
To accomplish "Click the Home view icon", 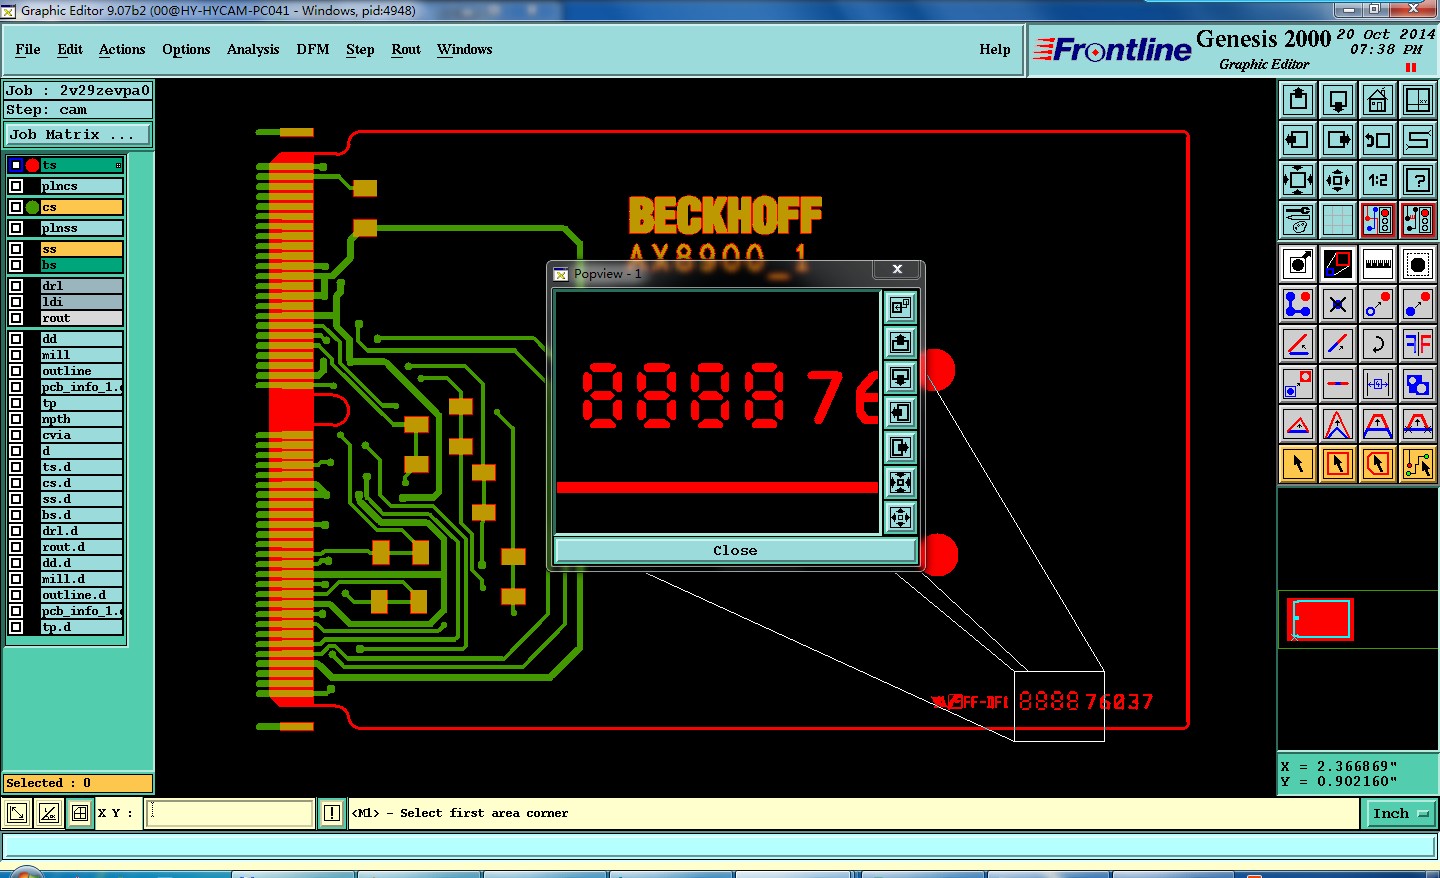I will point(1378,99).
